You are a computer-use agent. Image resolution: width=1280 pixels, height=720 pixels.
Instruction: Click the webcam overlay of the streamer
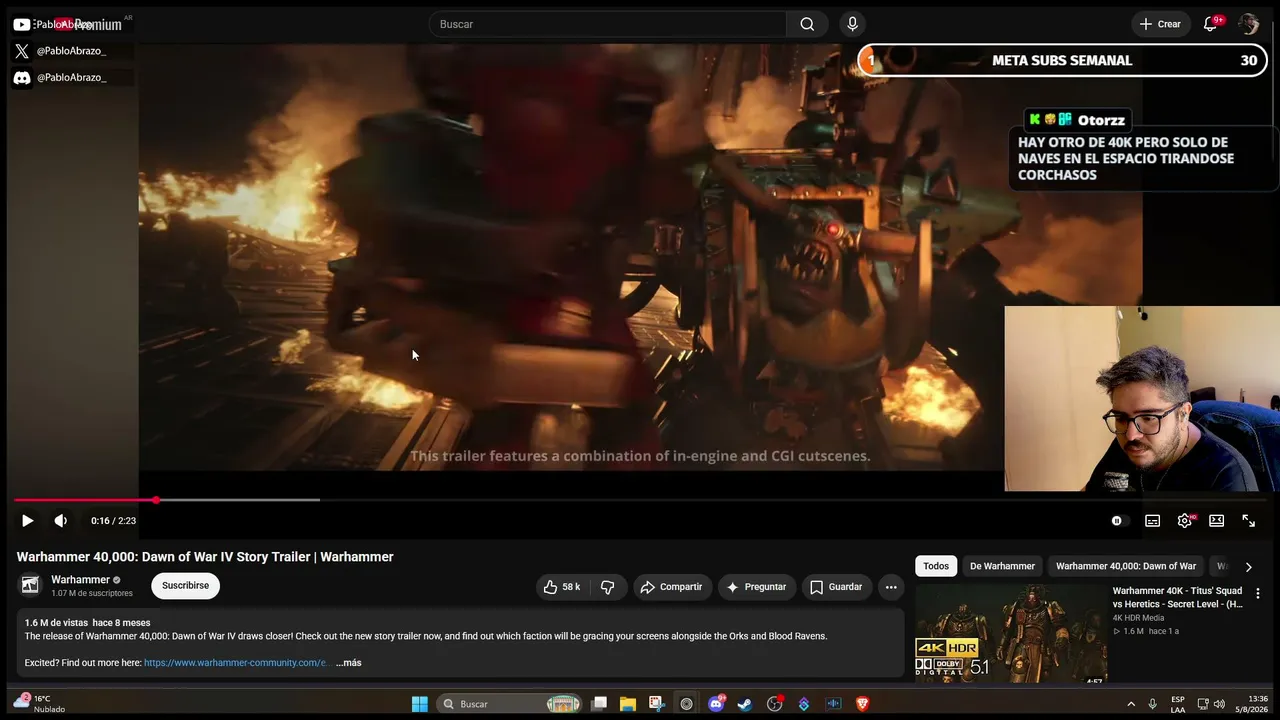click(x=1142, y=398)
